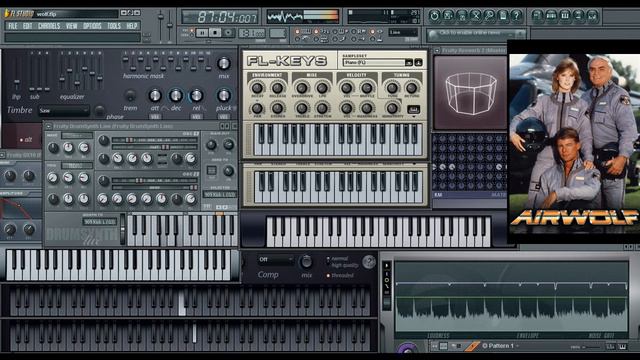Click the harmonic mask mix knob

coord(224,63)
